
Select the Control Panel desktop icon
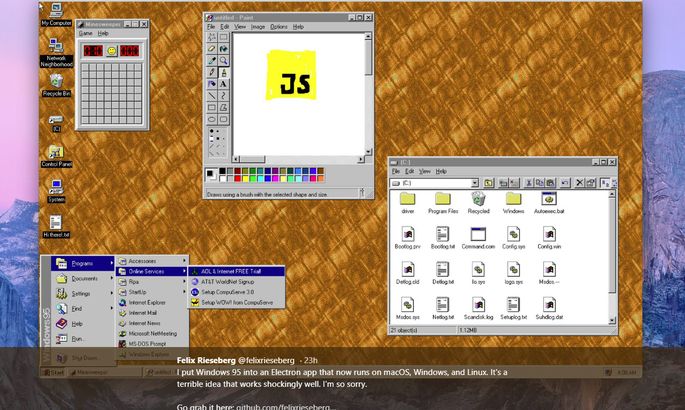pyautogui.click(x=56, y=156)
